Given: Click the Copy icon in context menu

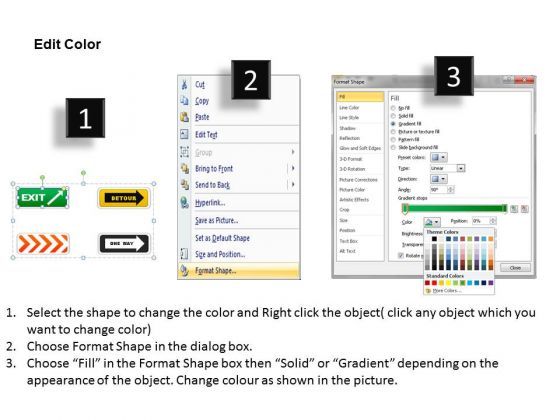Looking at the screenshot, I should click(x=184, y=101).
